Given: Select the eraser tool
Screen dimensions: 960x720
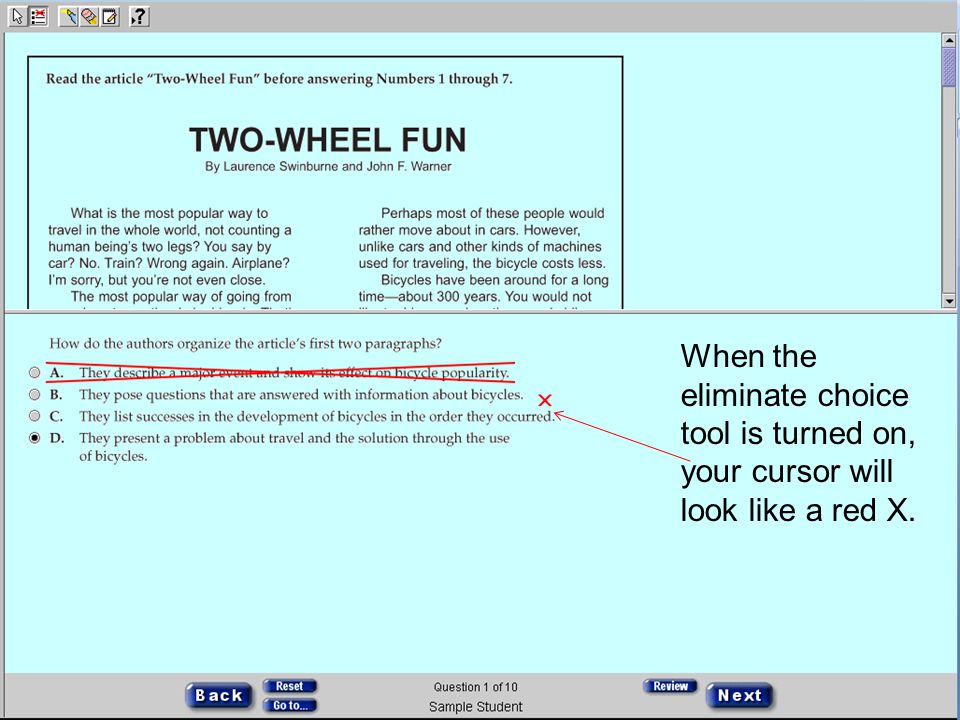Looking at the screenshot, I should click(89, 17).
